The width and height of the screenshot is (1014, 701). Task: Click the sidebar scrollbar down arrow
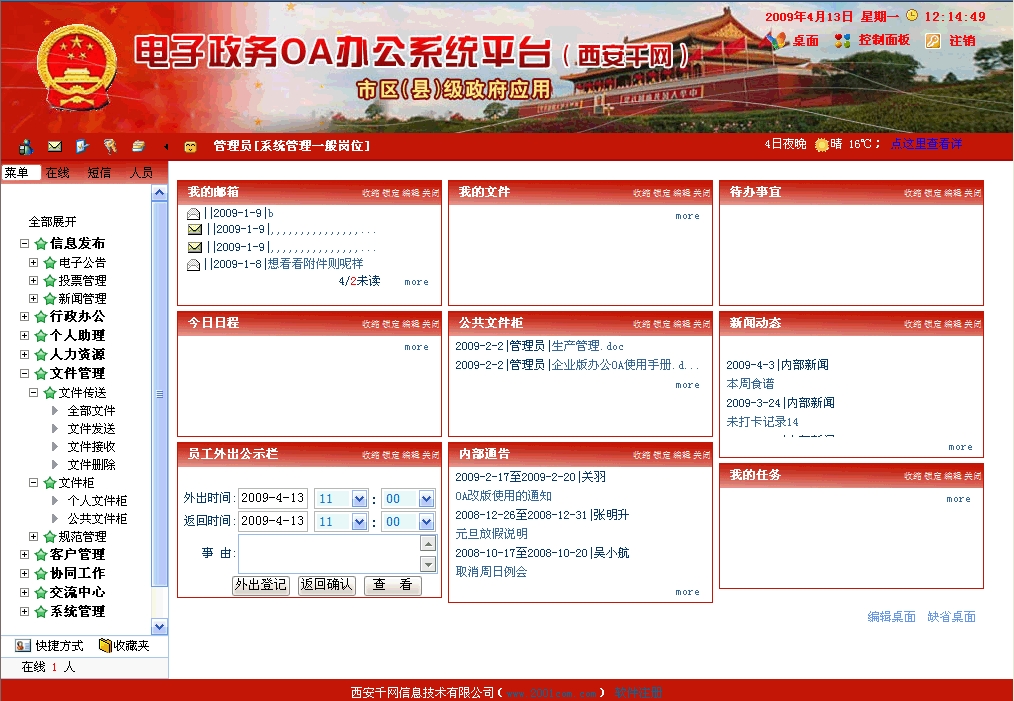tap(159, 626)
